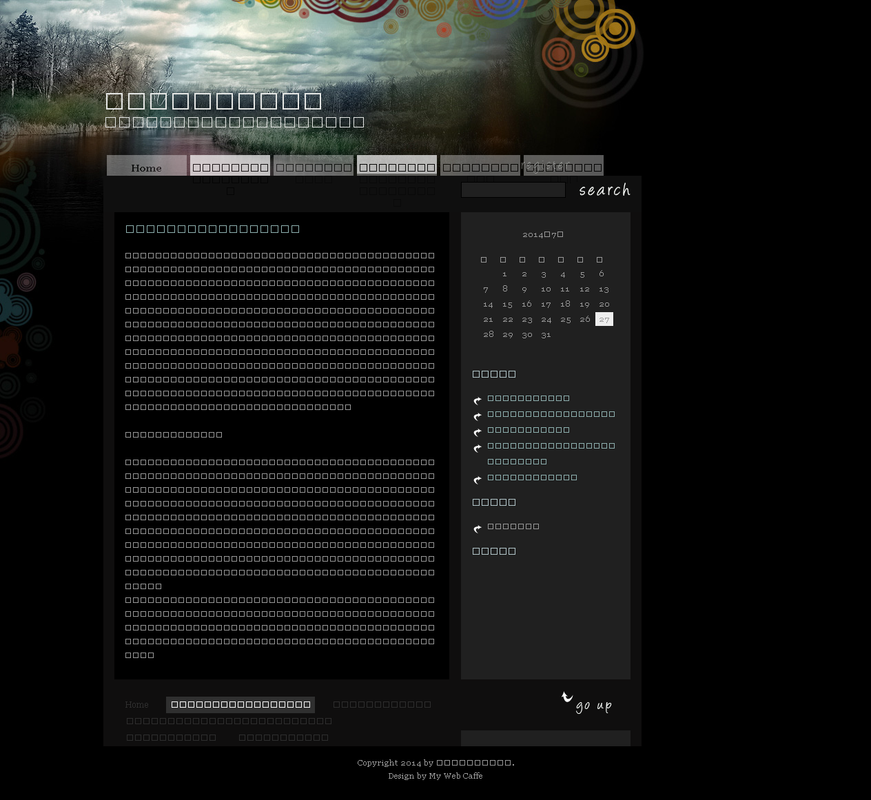Pick calendar day 22
The image size is (871, 800).
(x=508, y=319)
